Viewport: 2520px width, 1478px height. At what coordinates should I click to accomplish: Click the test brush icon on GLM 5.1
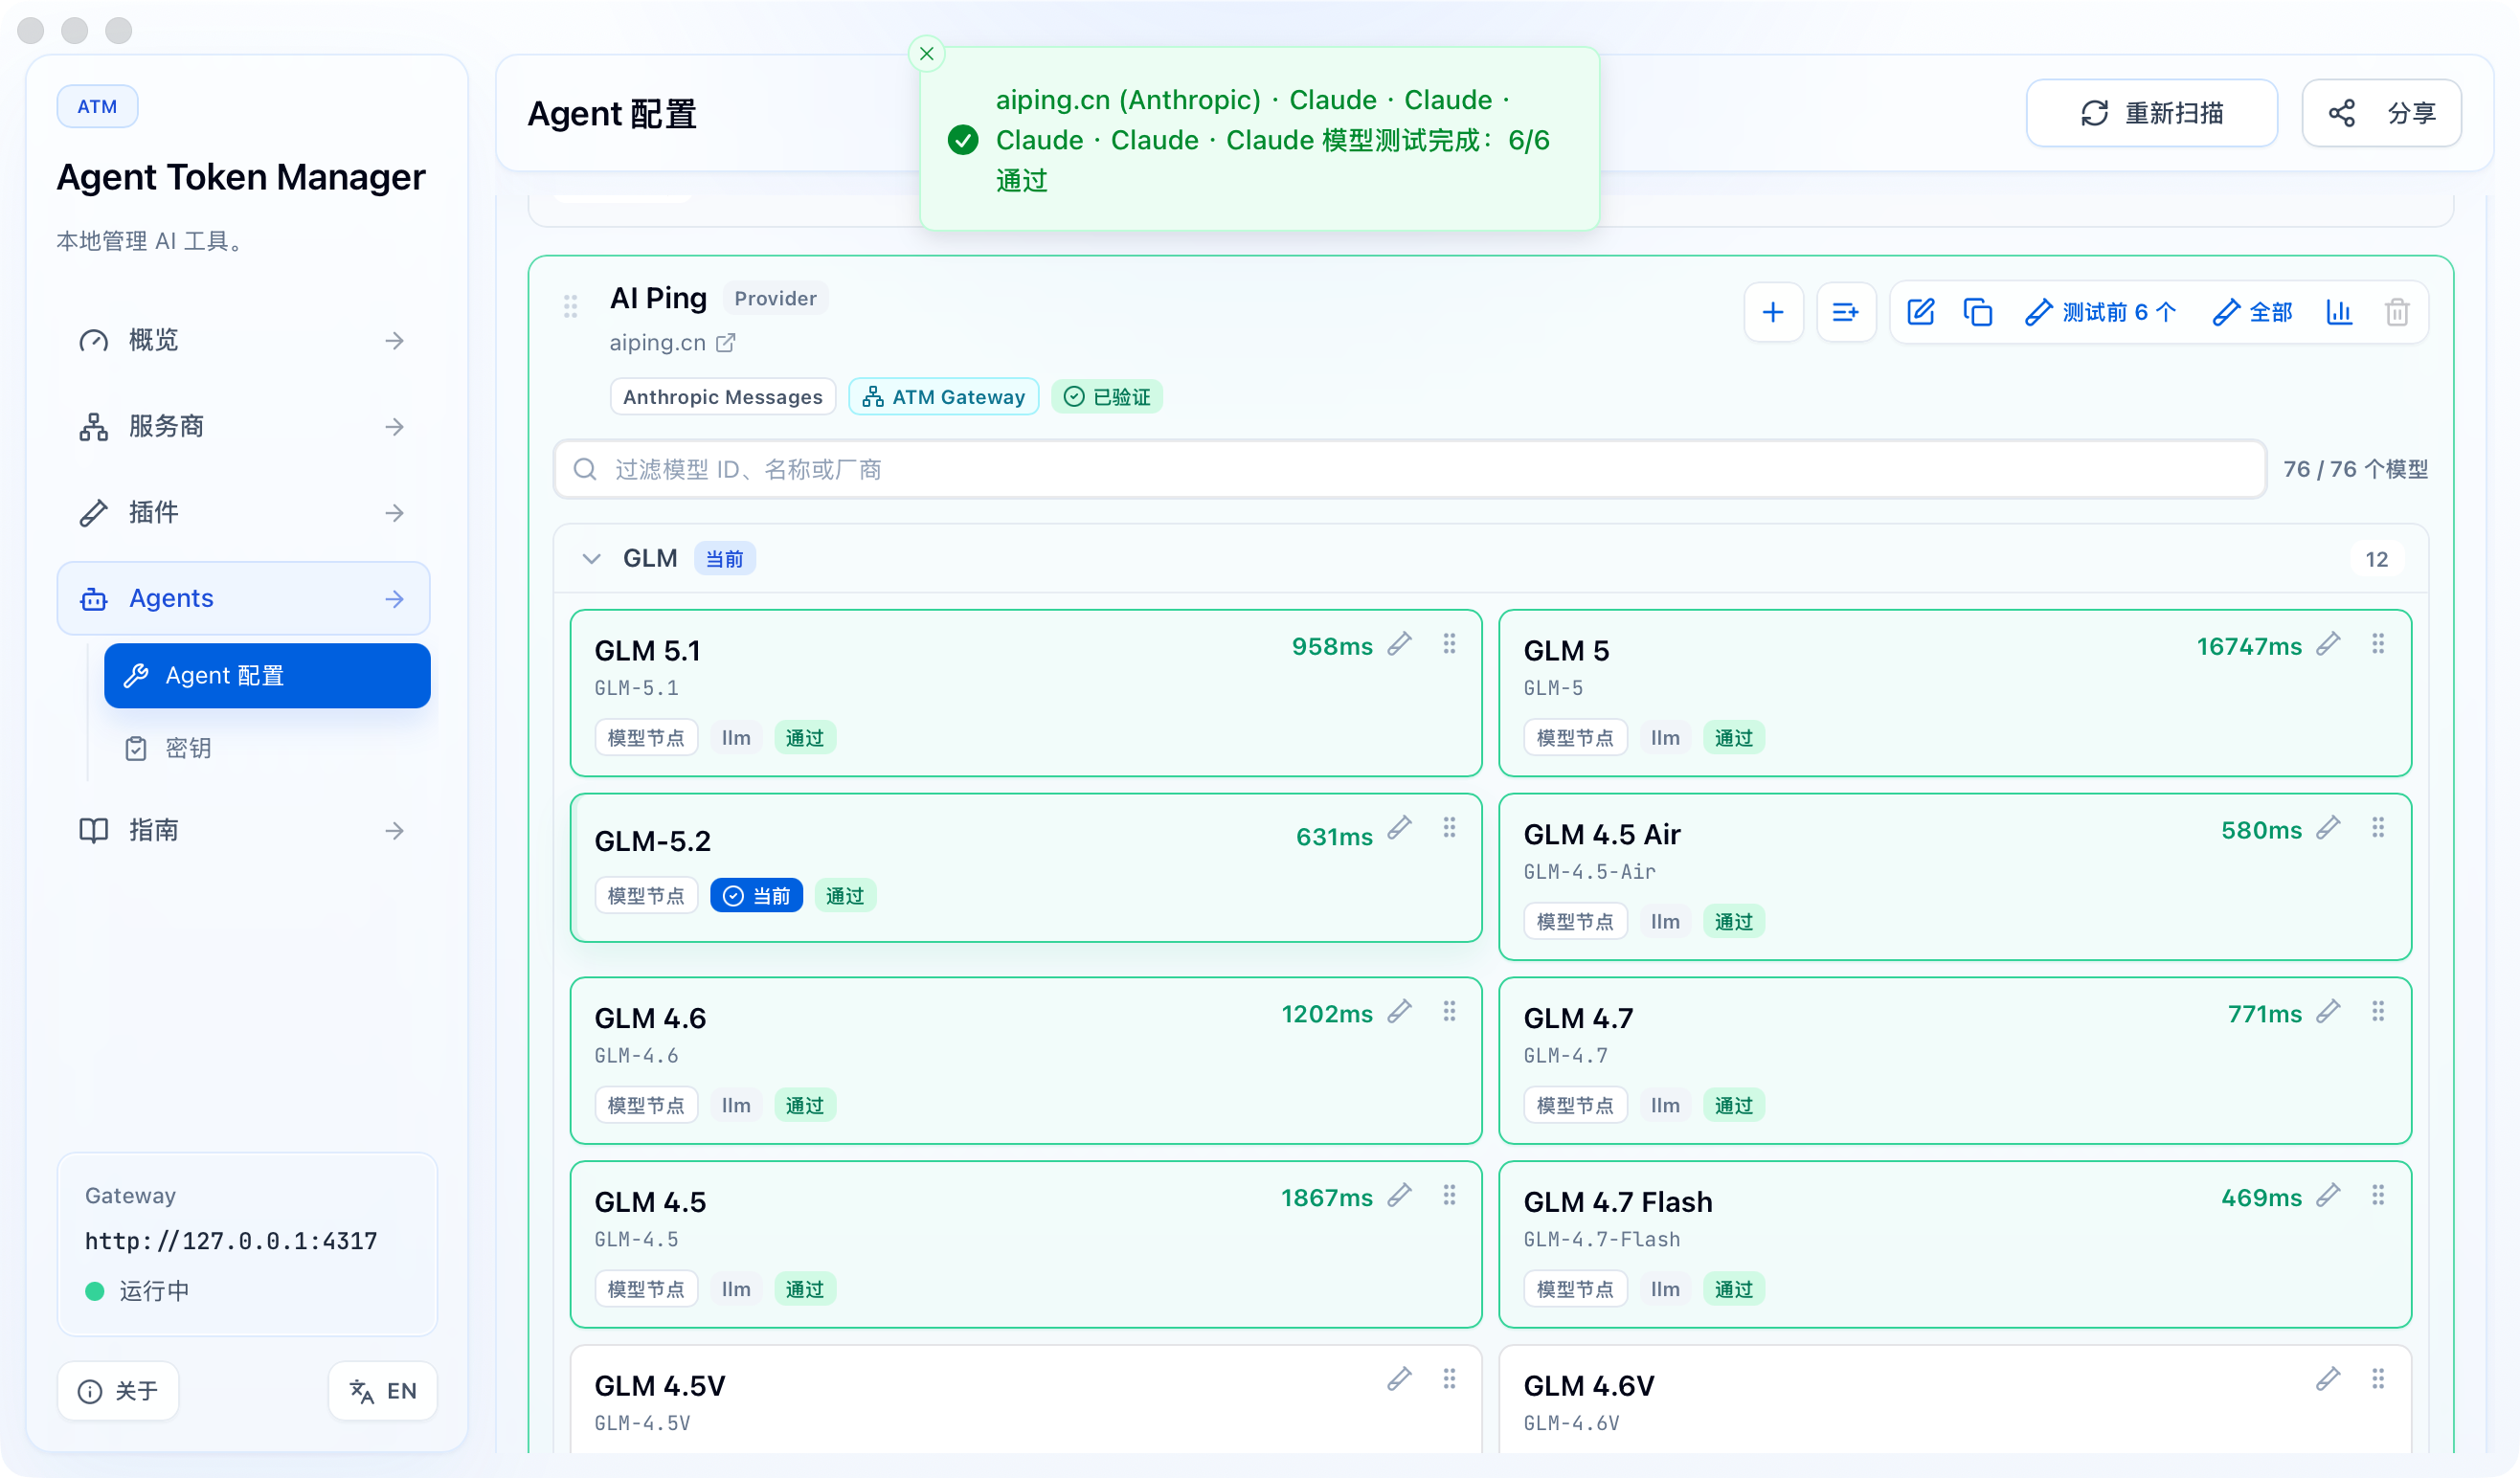coord(1399,644)
